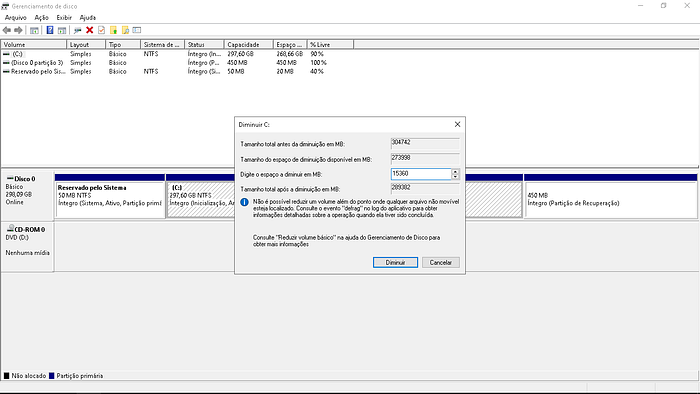Click the Back arrow in the toolbar
This screenshot has height=394, width=700.
pos(7,30)
